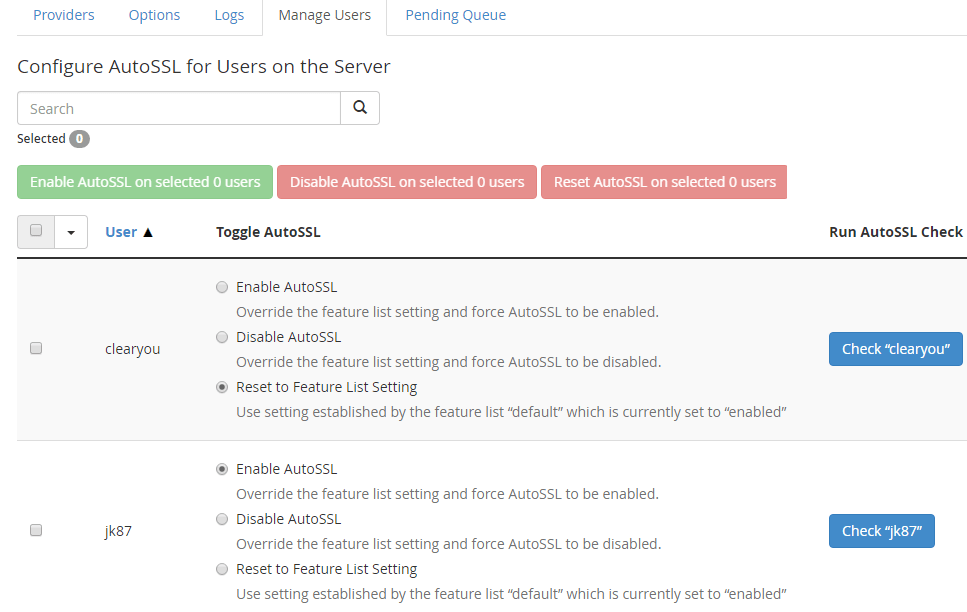Click the search magnifier icon button

pyautogui.click(x=360, y=108)
